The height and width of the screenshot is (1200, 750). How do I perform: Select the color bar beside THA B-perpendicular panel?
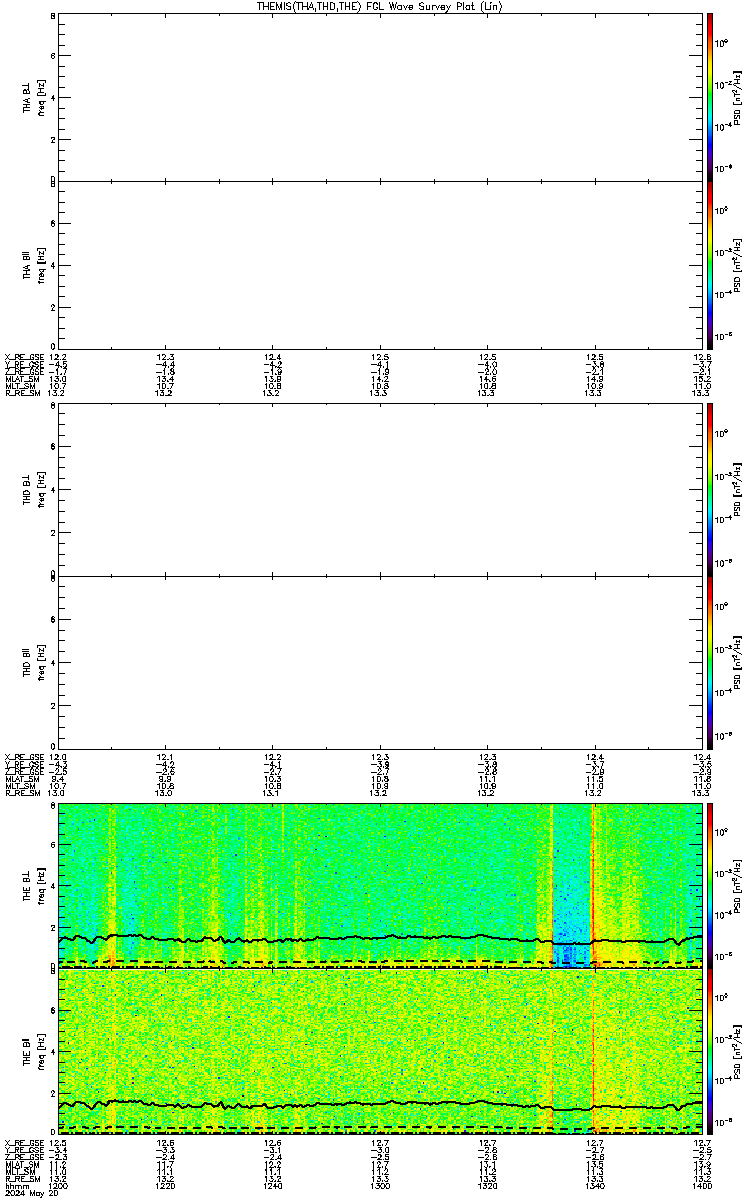[710, 96]
